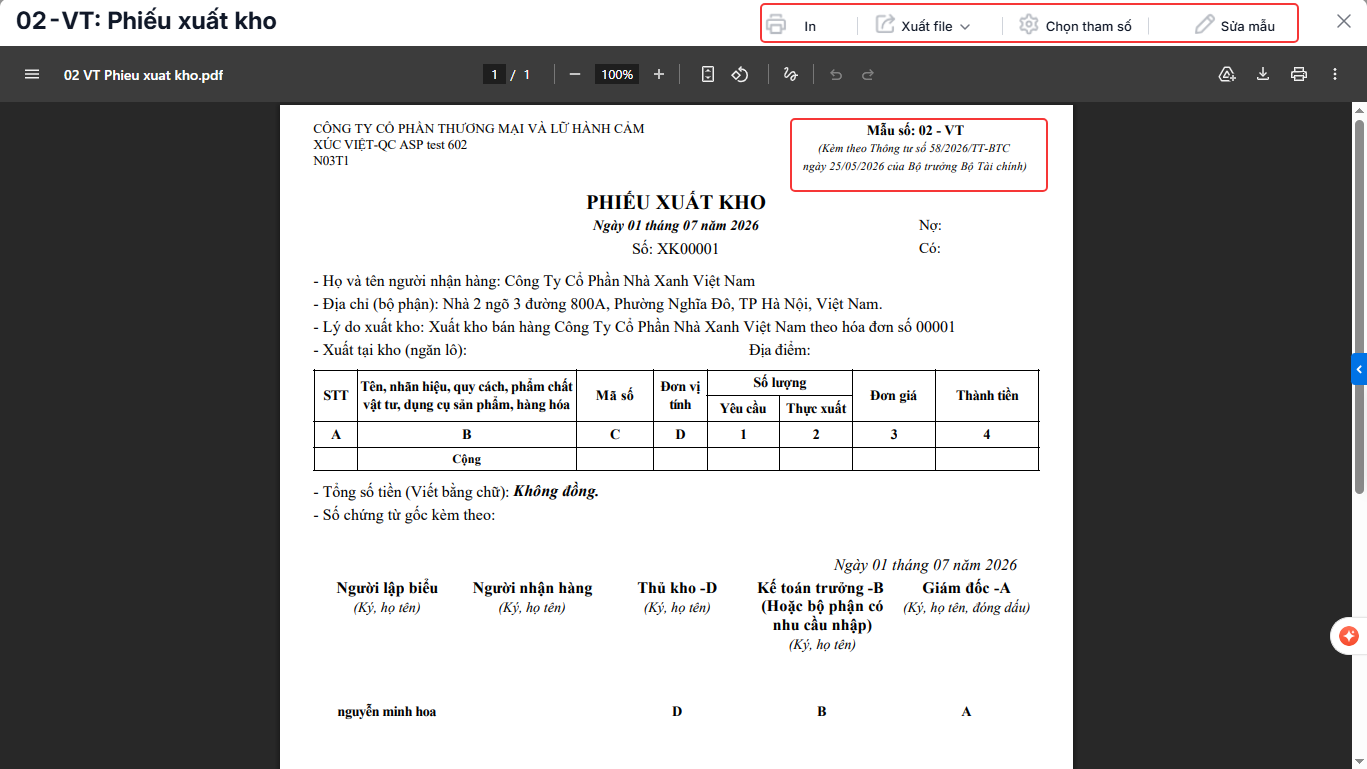Image resolution: width=1367 pixels, height=769 pixels.
Task: Click the Họ và tên người nhận hàng line
Action: tap(534, 281)
